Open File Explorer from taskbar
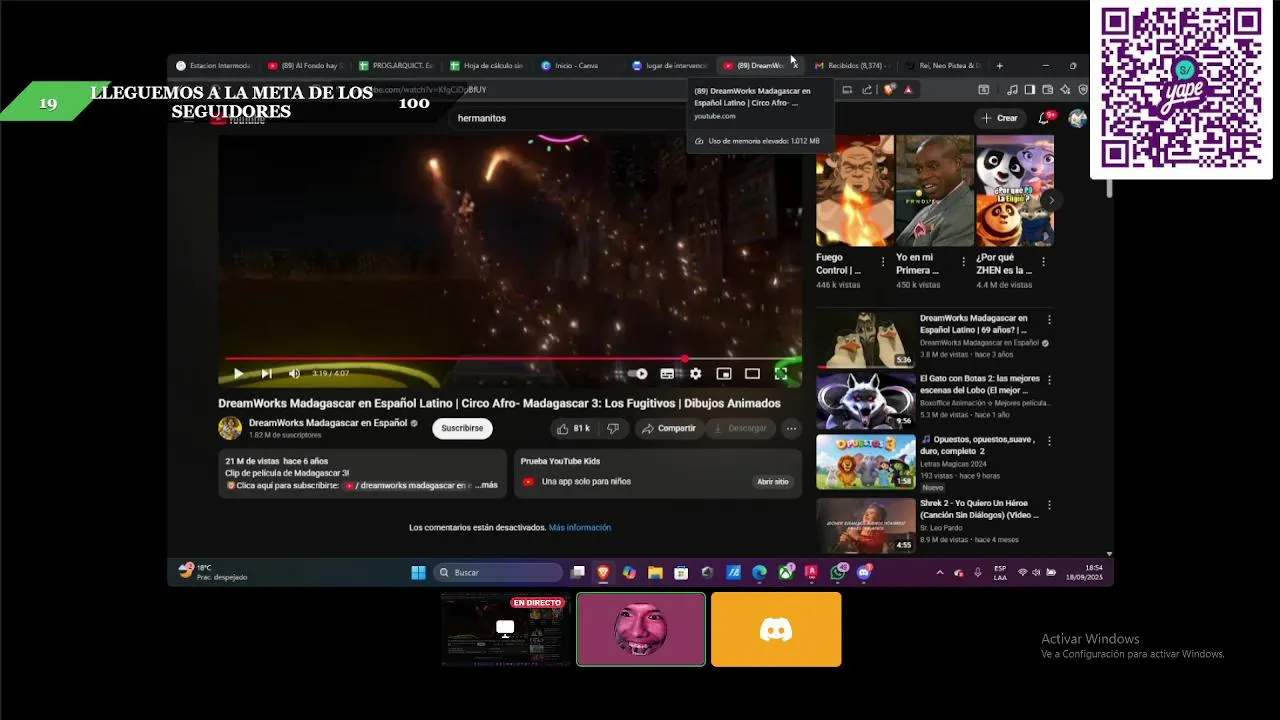1280x720 pixels. coord(655,573)
